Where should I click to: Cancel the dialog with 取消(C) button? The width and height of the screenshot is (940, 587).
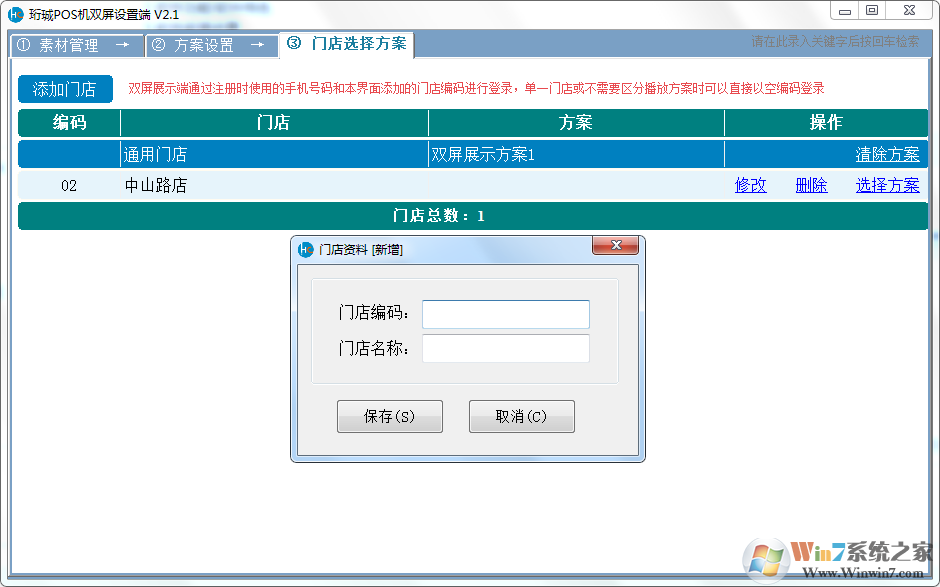click(x=521, y=416)
